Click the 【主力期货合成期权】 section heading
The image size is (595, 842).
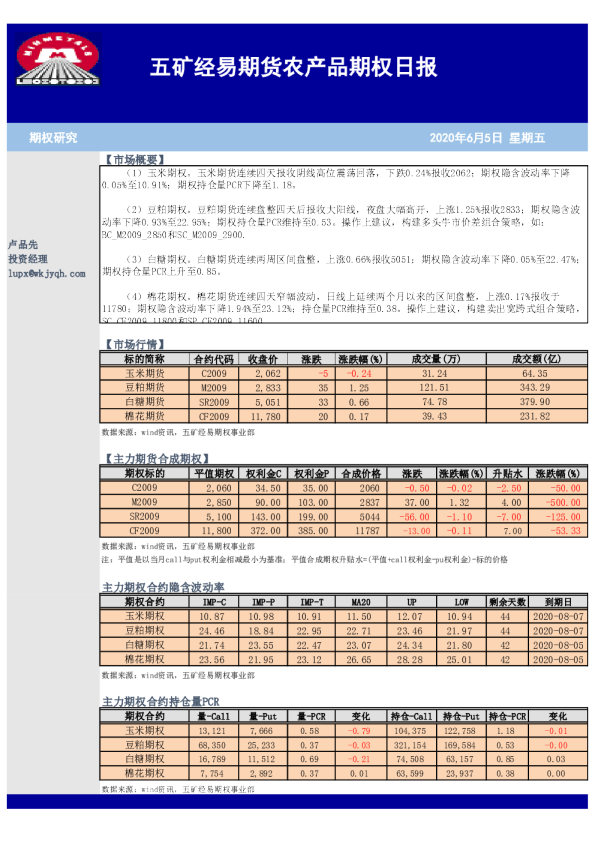coord(156,459)
